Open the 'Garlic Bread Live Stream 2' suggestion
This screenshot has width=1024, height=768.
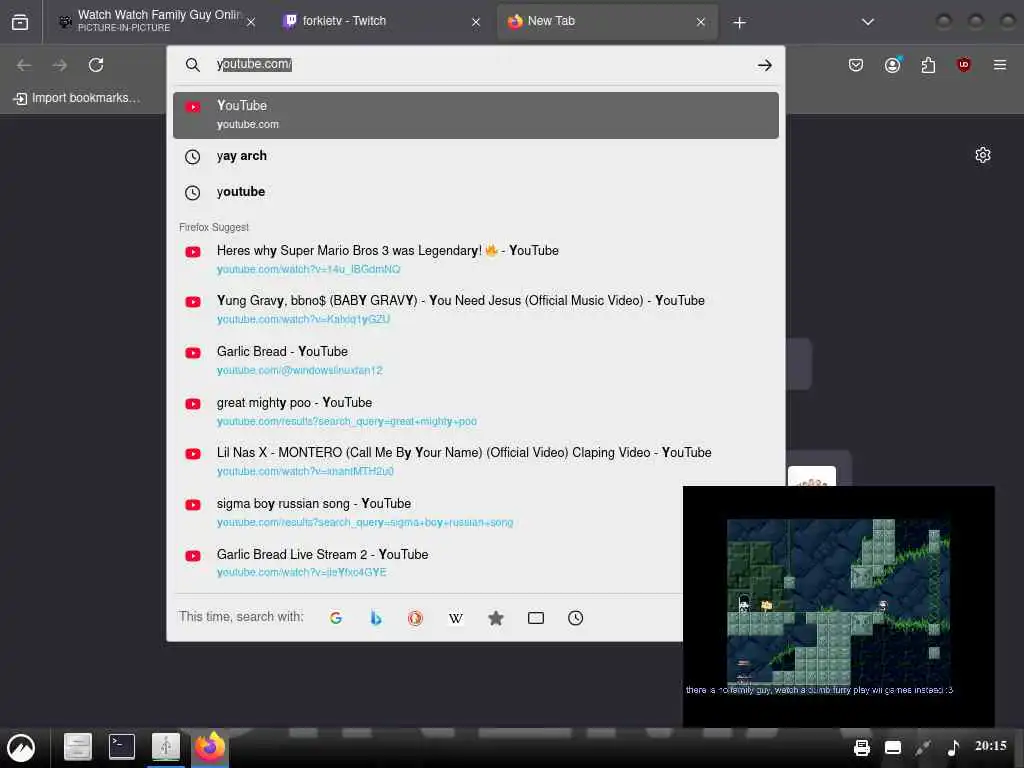point(428,563)
